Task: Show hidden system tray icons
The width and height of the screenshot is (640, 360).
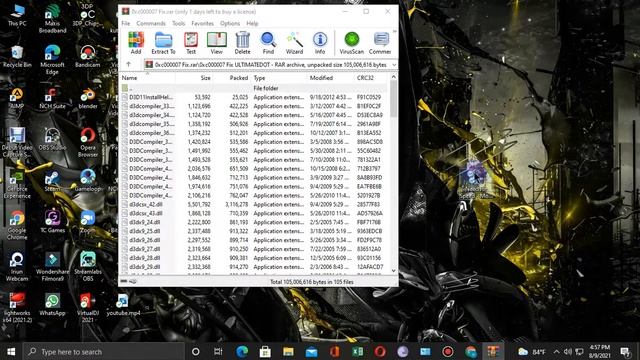Action: coord(556,351)
